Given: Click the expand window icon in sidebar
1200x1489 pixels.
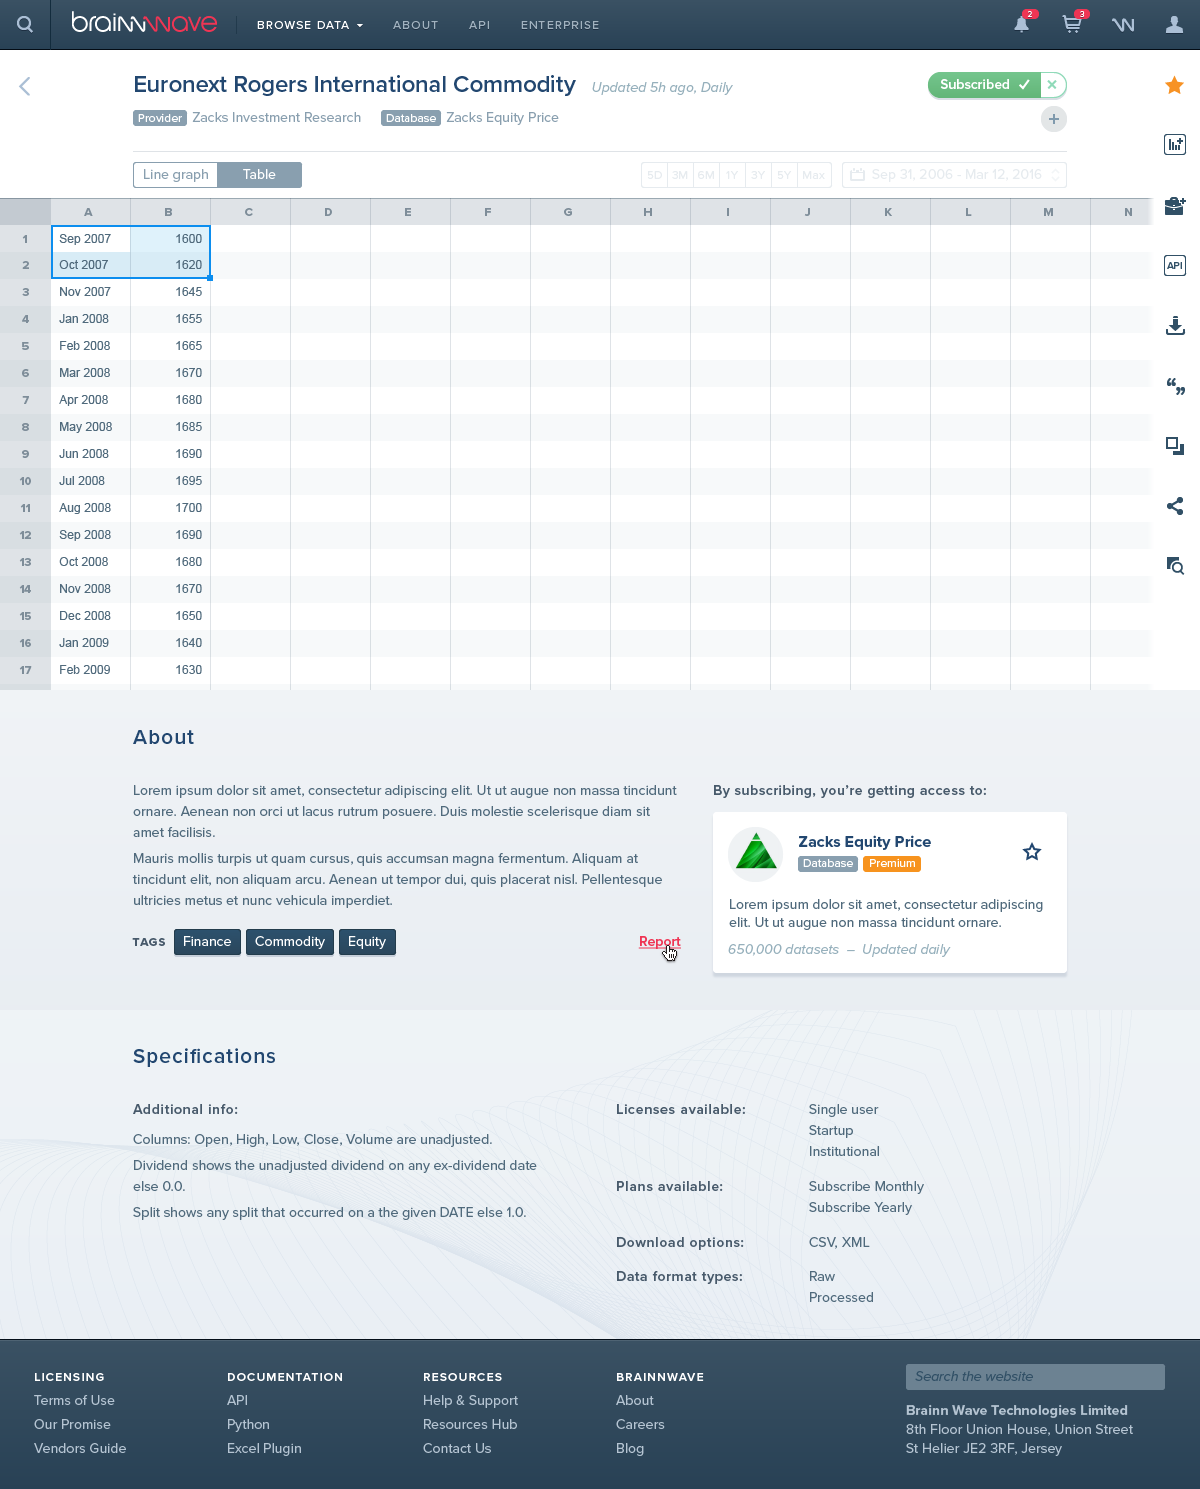Looking at the screenshot, I should [x=1175, y=446].
